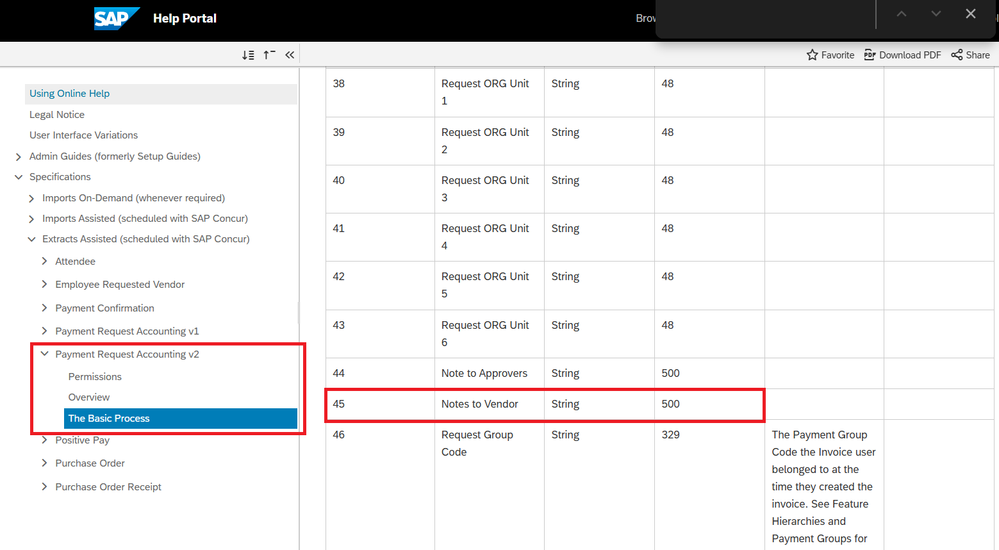Click row number 45 cell

pyautogui.click(x=380, y=404)
